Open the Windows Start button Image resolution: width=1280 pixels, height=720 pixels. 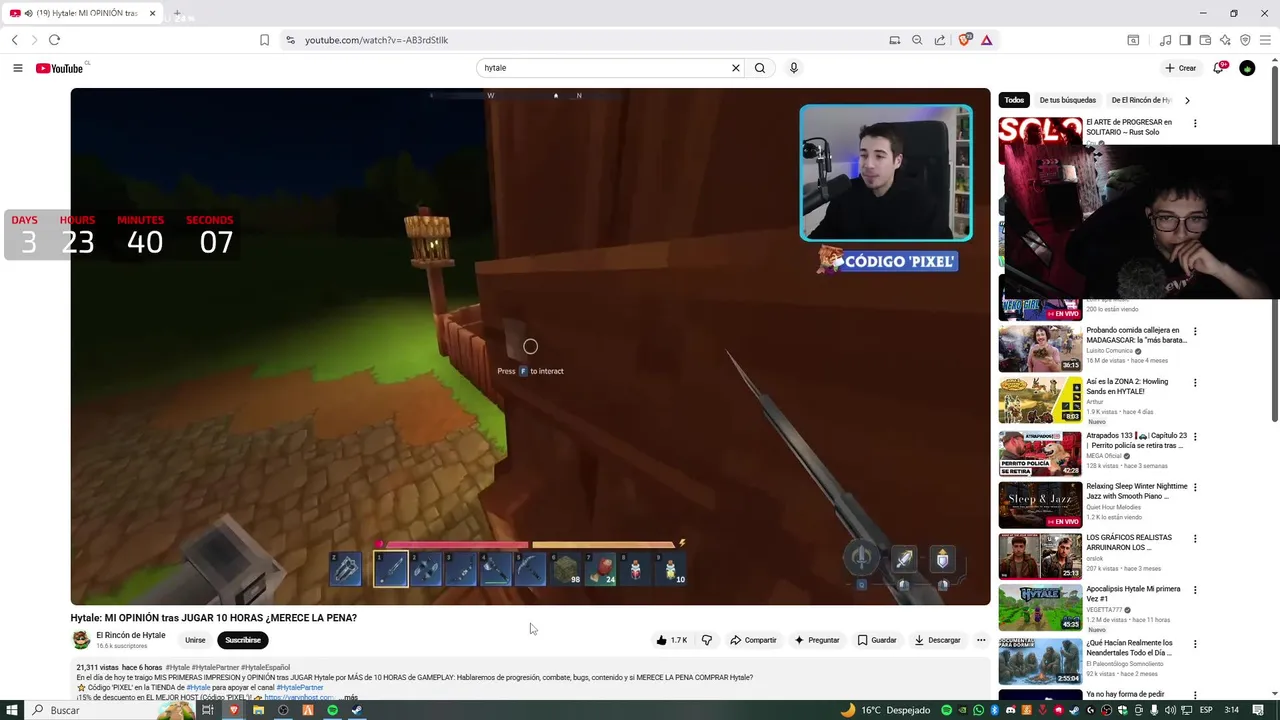coord(10,710)
